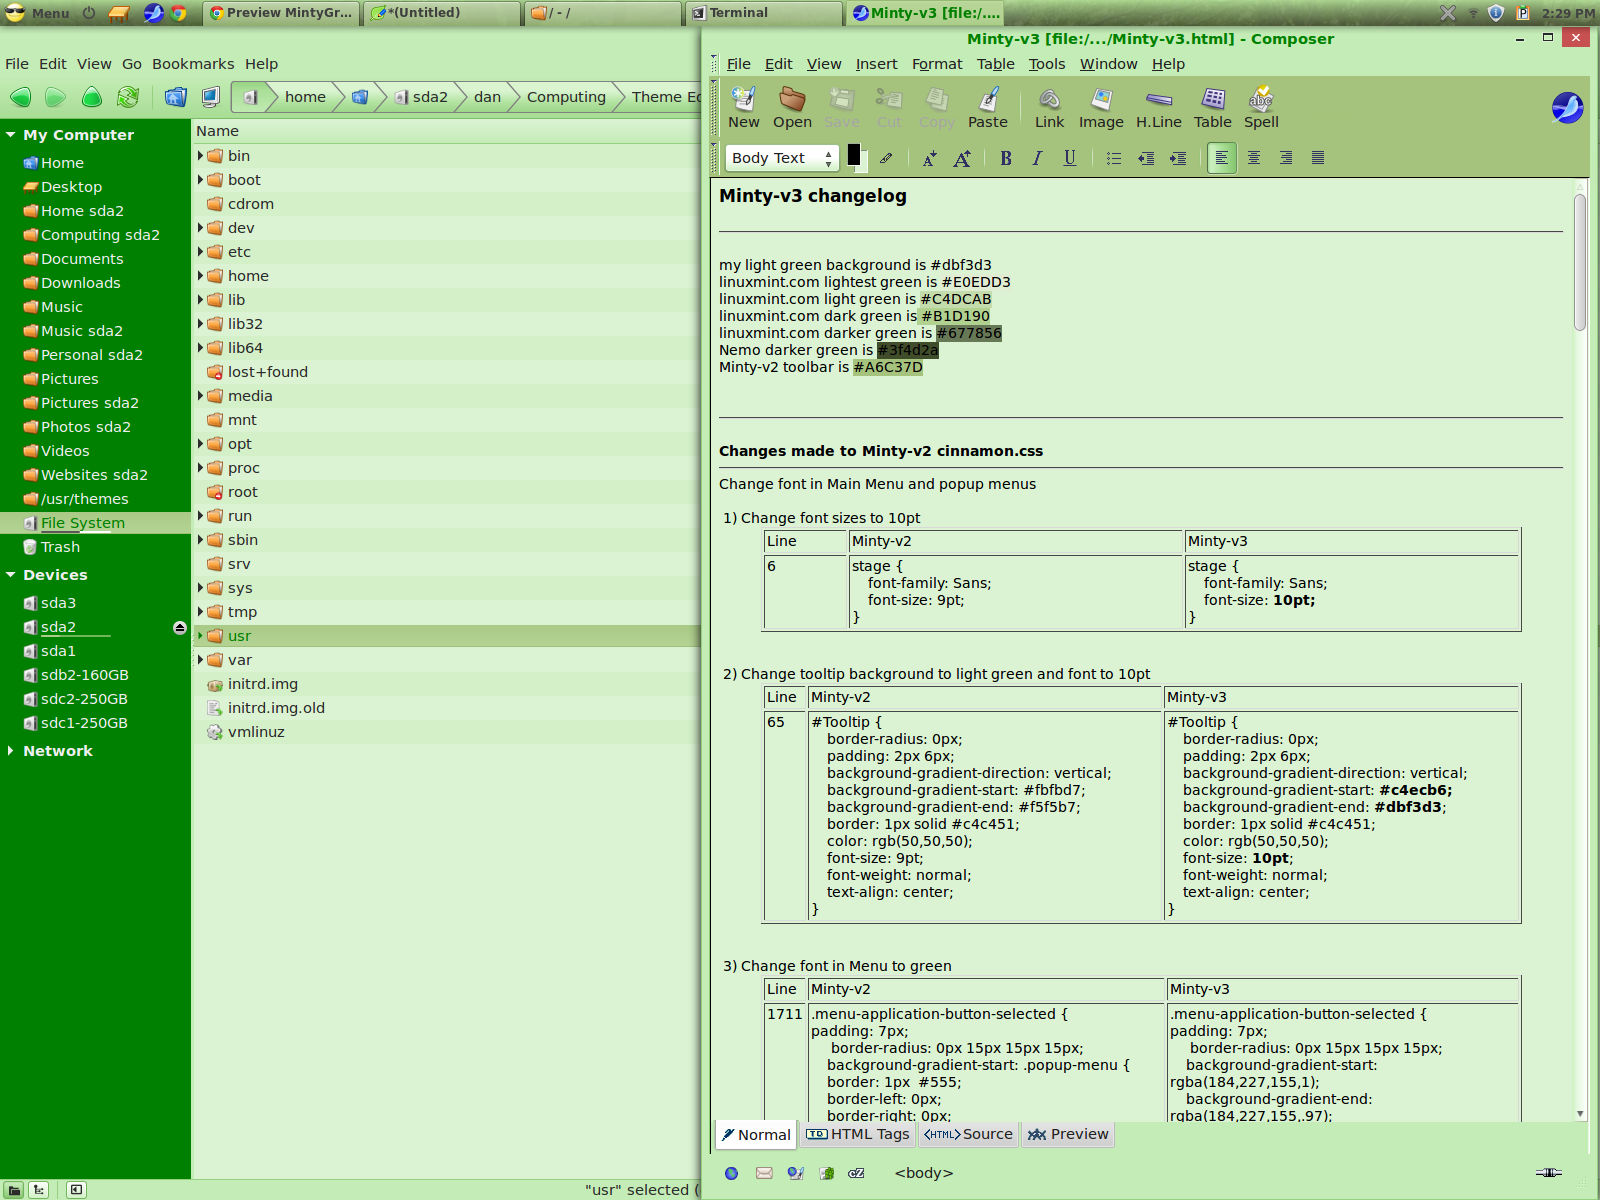This screenshot has height=1200, width=1600.
Task: Align text left
Action: 1222,158
